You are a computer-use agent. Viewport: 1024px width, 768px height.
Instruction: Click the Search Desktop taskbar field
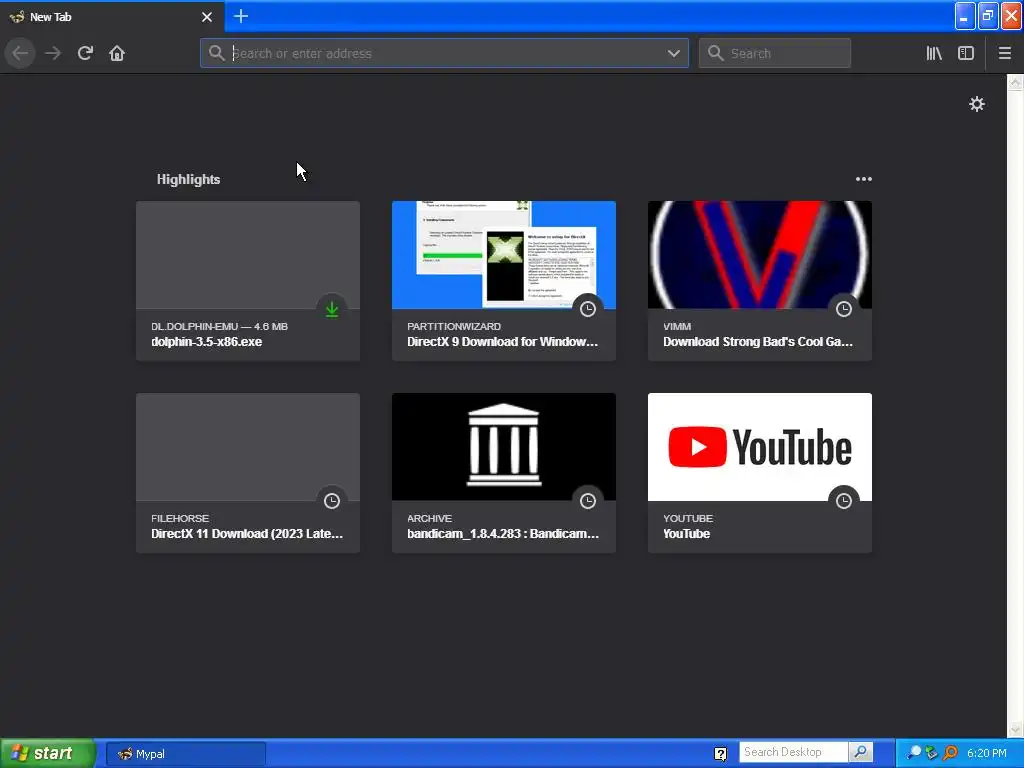pos(793,752)
